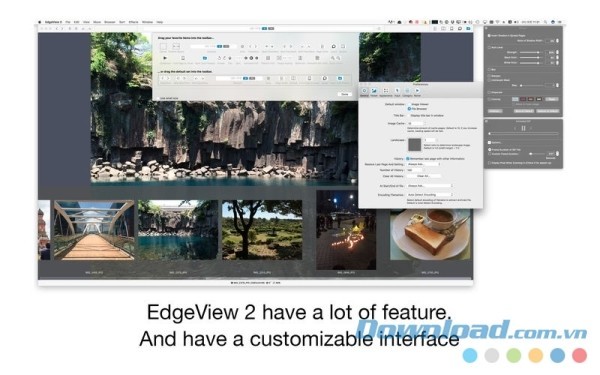Step to previous GIF frame
The image size is (600, 375).
[x=515, y=128]
